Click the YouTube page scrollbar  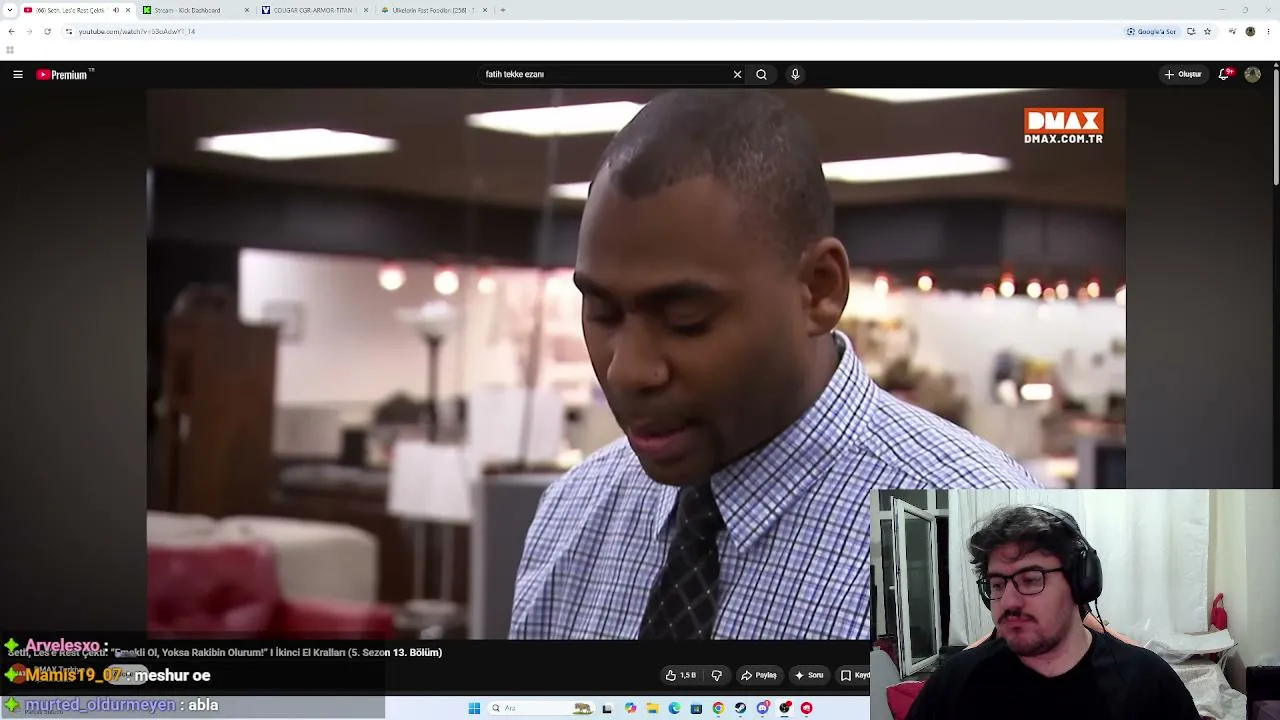(1276, 127)
